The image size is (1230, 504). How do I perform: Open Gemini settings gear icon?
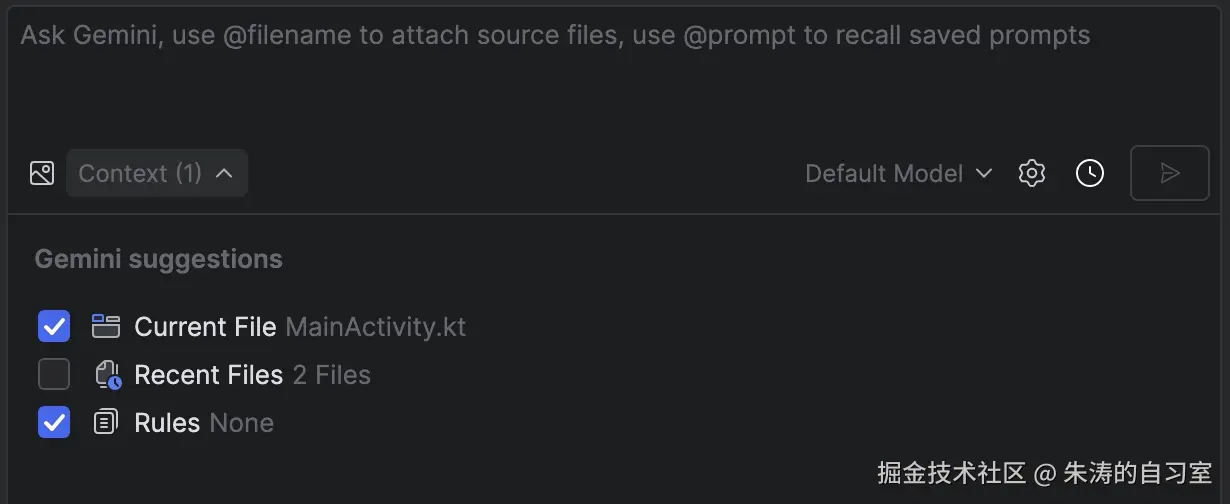coord(1031,173)
